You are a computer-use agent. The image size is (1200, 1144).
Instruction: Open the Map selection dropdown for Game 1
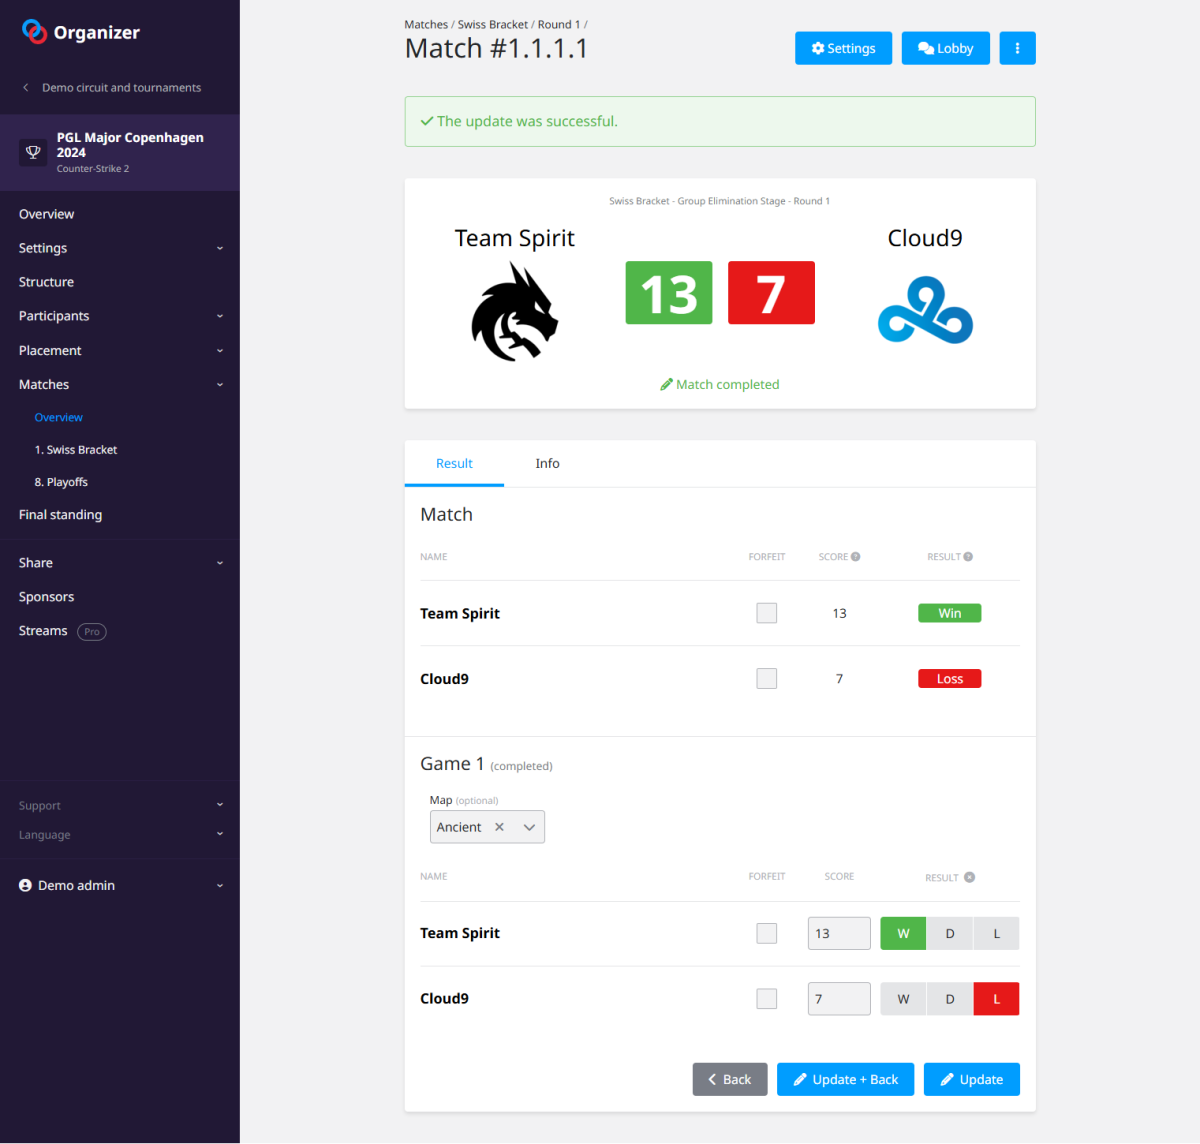pyautogui.click(x=529, y=827)
